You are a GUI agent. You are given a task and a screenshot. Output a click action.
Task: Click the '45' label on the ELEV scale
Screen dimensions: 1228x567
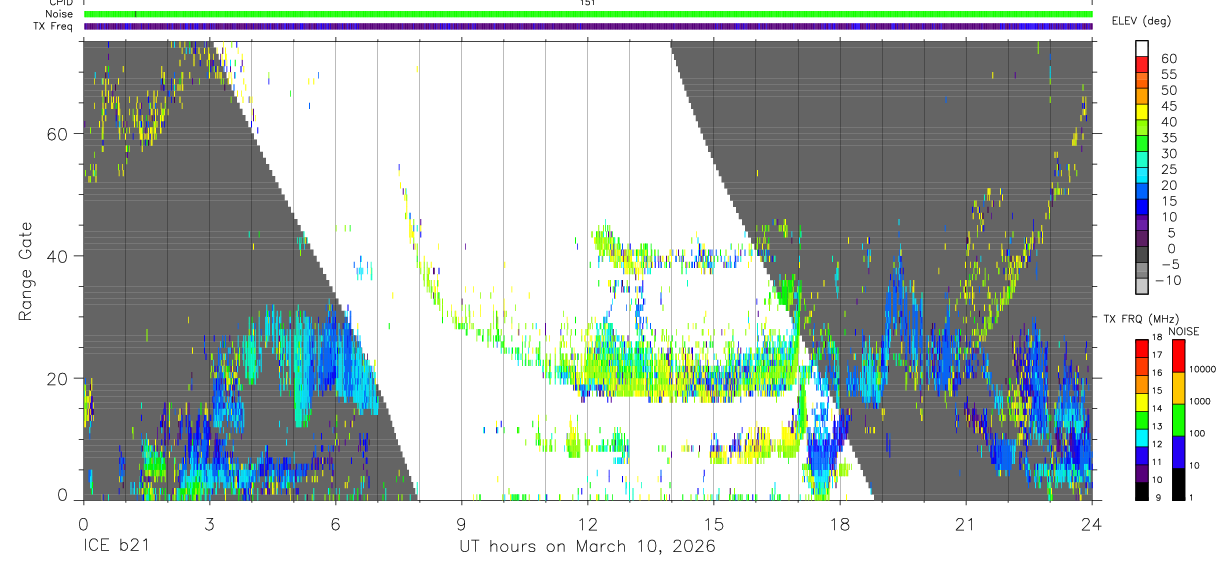[1168, 106]
